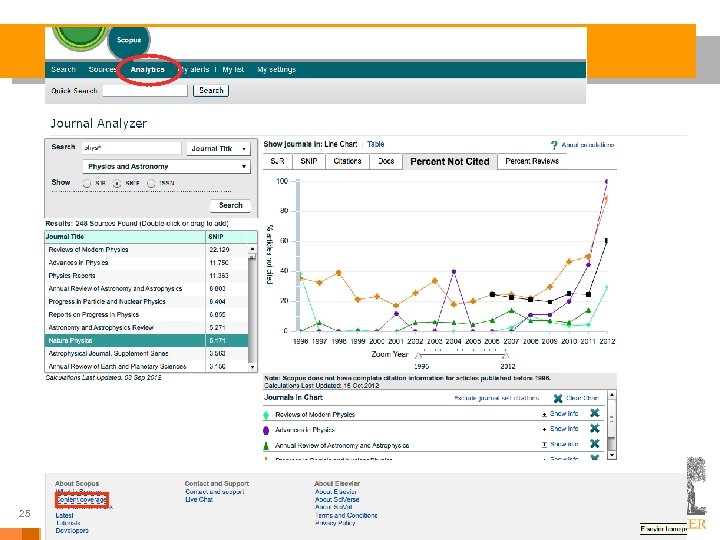720x540 pixels.
Task: Select Astronomy and Astrophysics Review row
Action: [x=147, y=328]
